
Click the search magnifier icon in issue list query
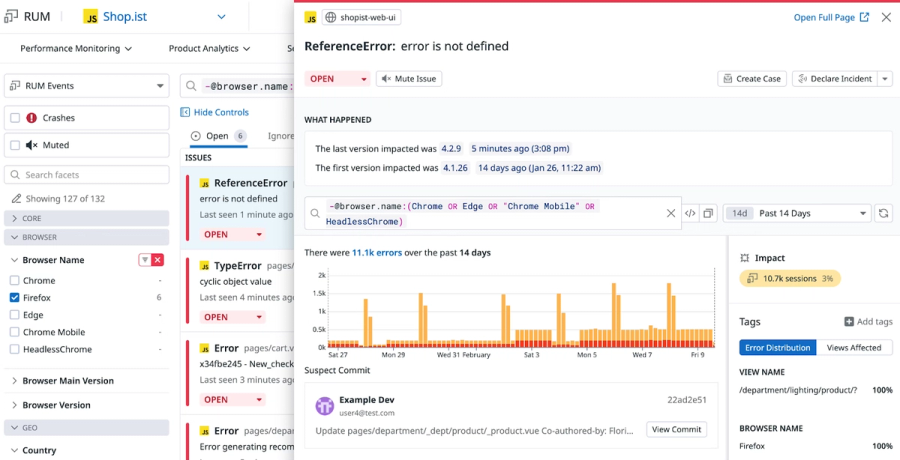click(191, 87)
